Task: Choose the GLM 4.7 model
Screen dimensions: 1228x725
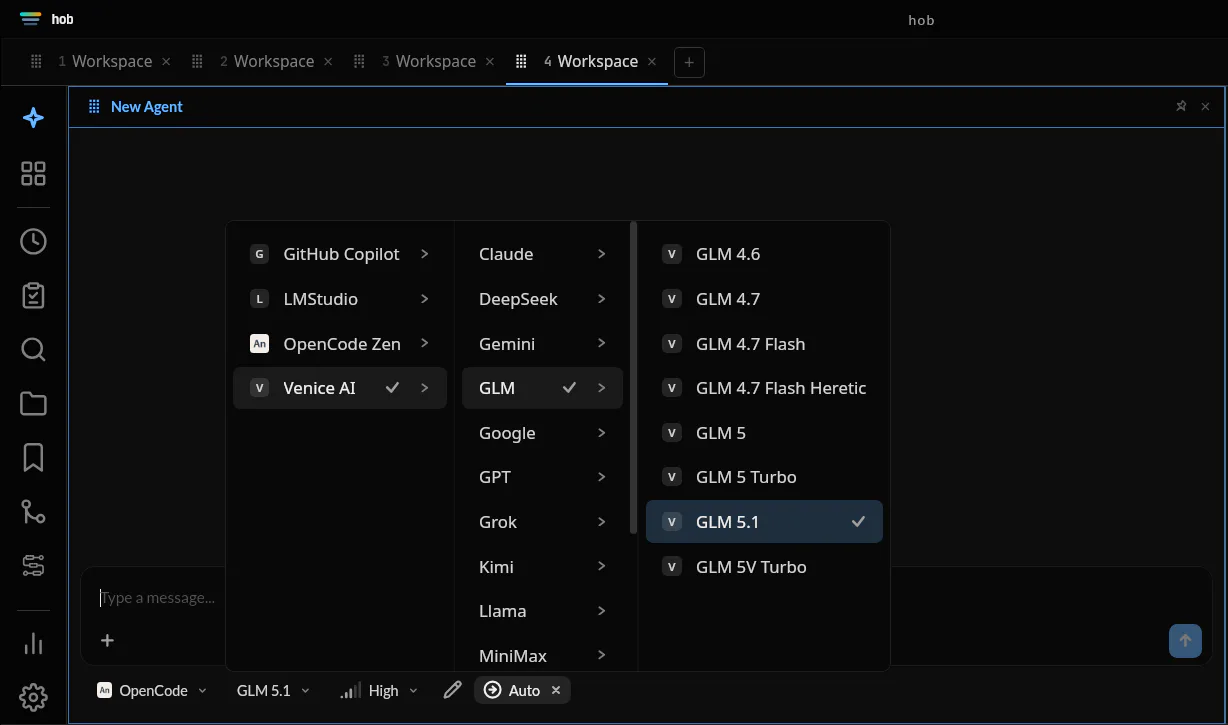Action: click(x=764, y=299)
